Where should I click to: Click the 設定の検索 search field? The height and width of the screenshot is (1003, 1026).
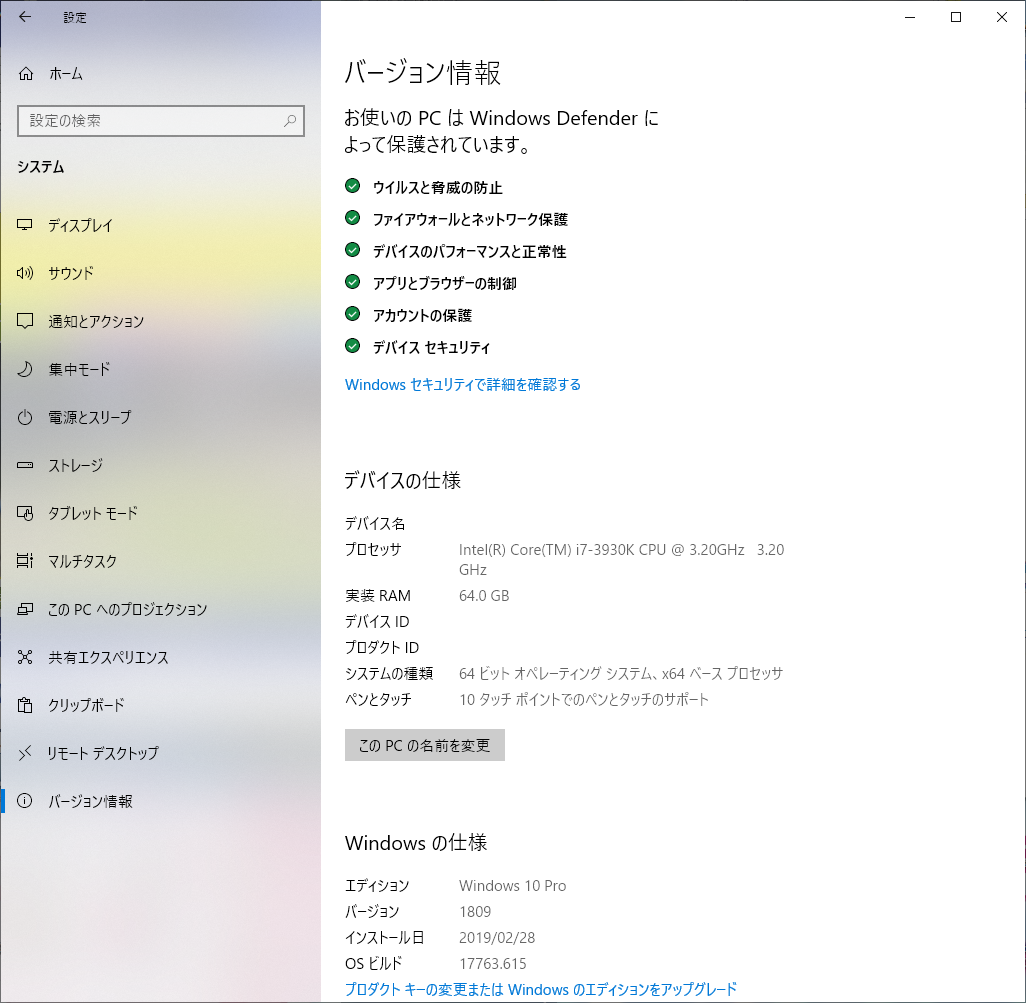161,121
